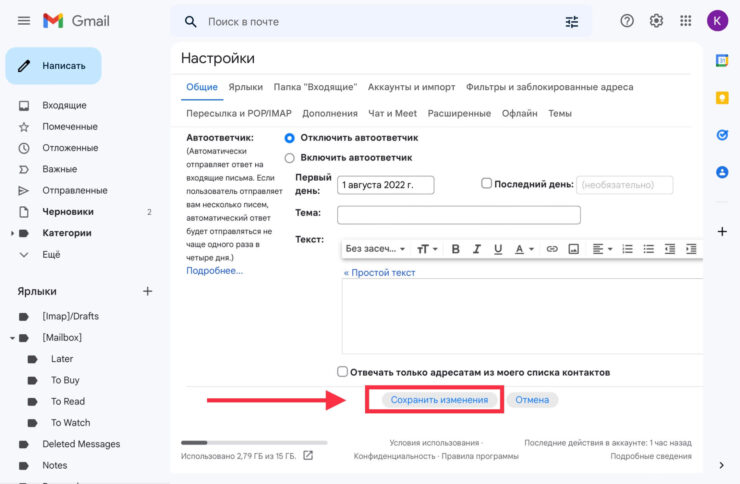Screen dimensions: 740x484
Task: Click the search filter options icon
Action: point(572,22)
